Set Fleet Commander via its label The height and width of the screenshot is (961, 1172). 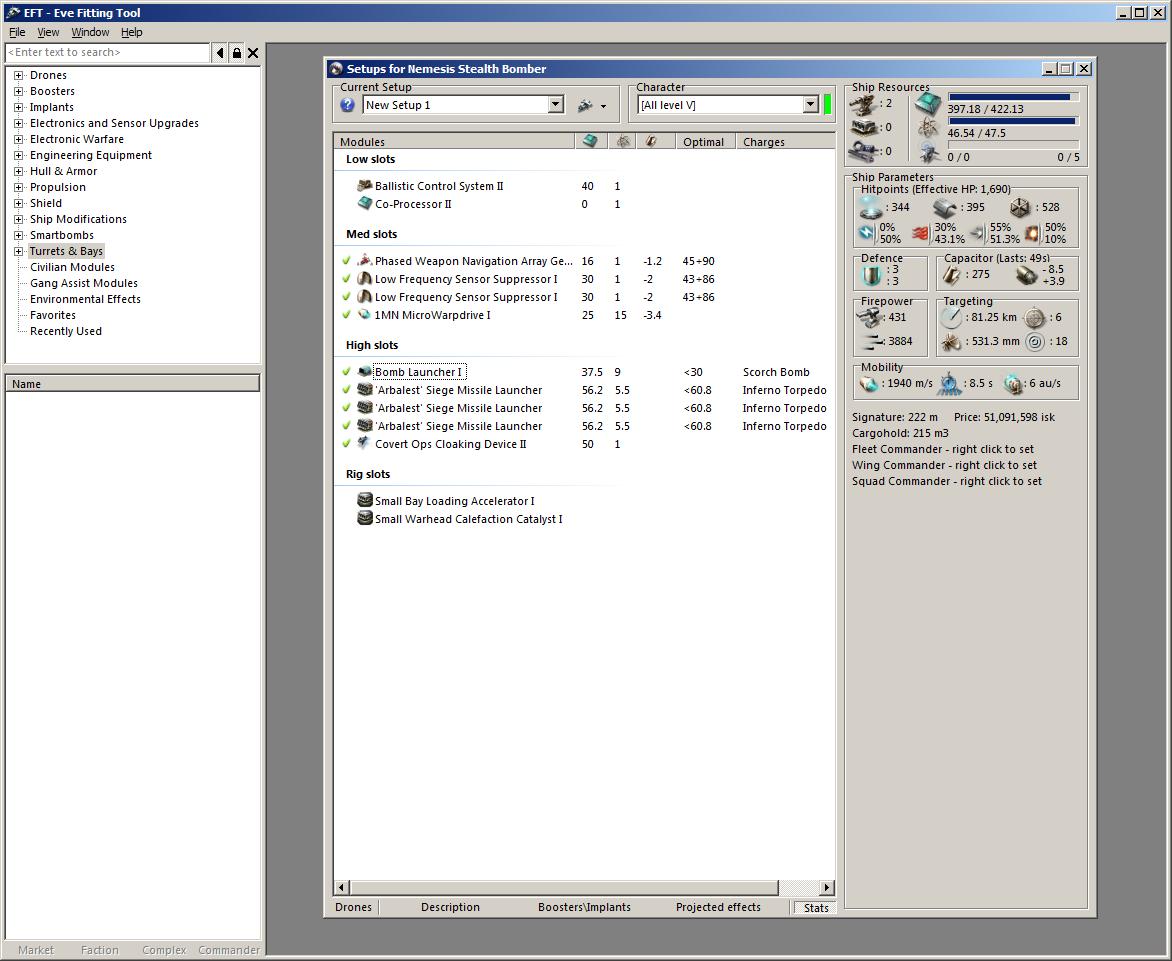point(943,449)
